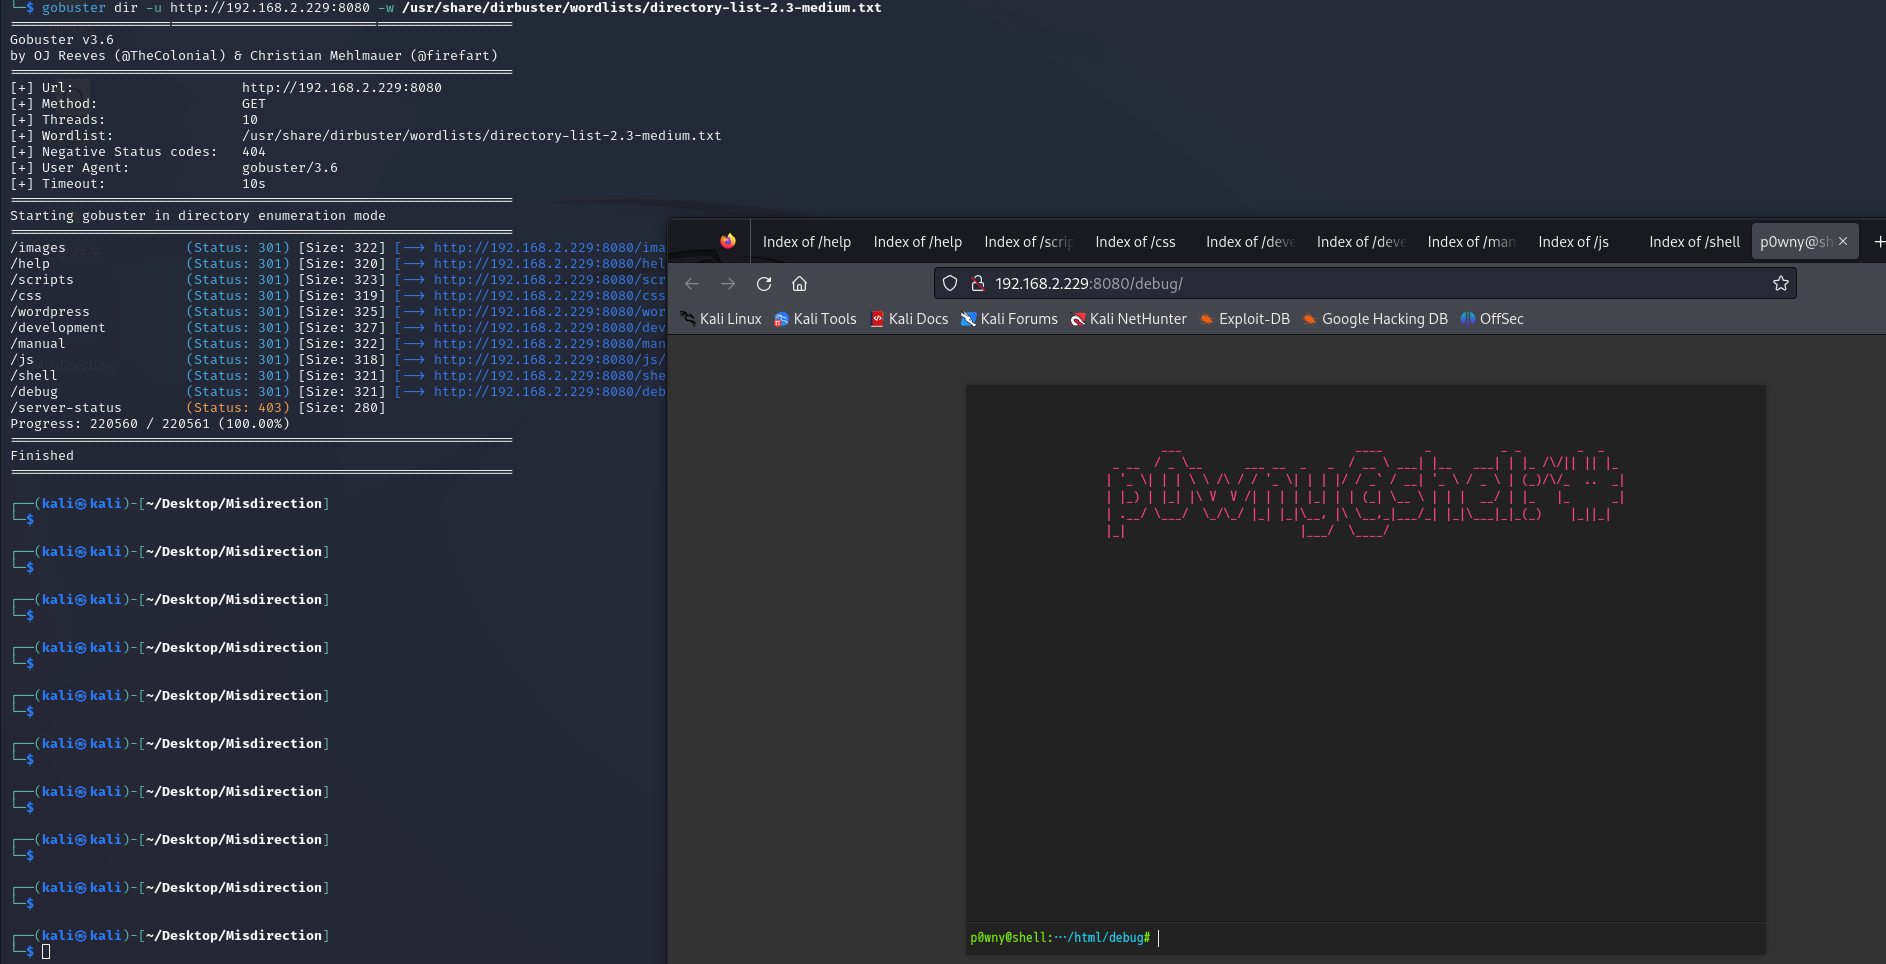Click the /debug result in terminal output
Viewport: 1886px width, 964px height.
(34, 392)
